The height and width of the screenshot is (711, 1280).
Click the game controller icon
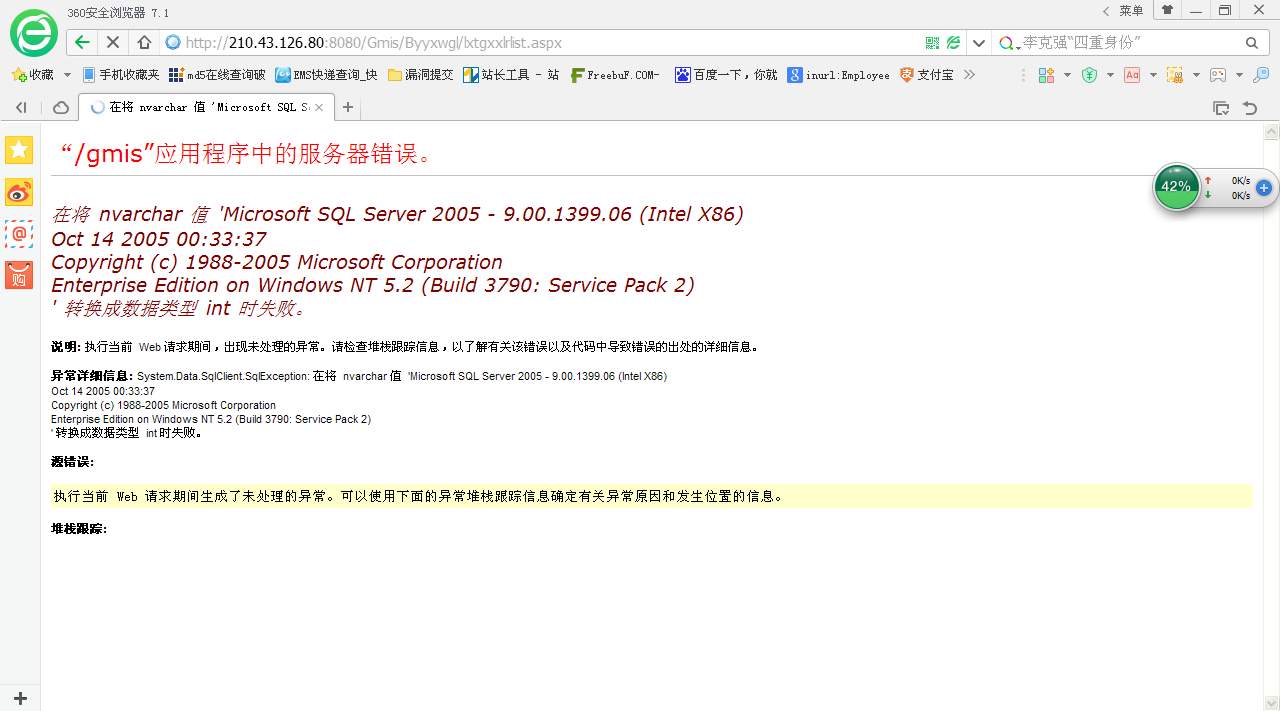coord(1218,75)
